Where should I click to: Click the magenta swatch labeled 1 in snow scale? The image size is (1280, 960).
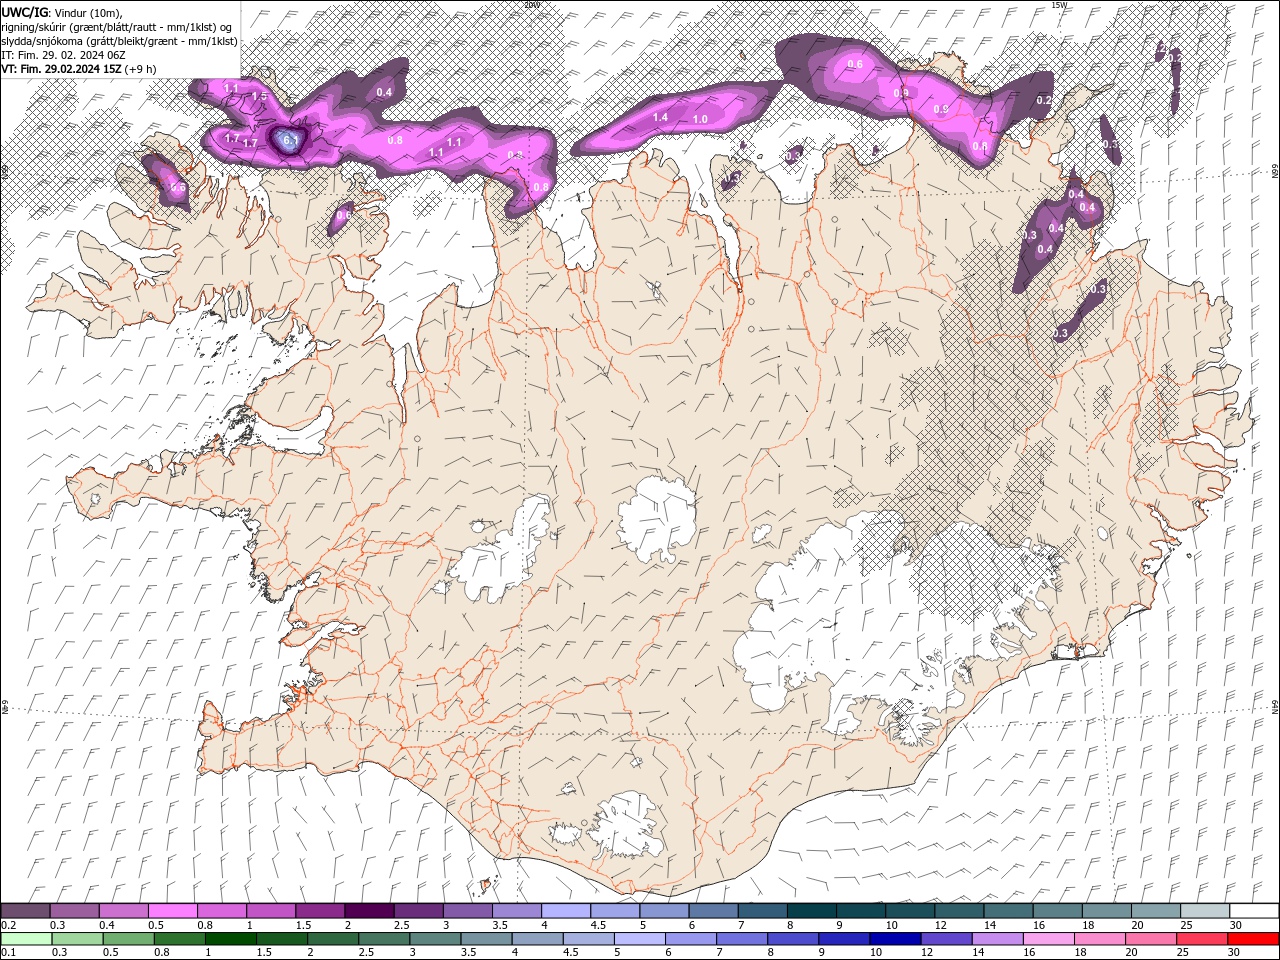(270, 911)
